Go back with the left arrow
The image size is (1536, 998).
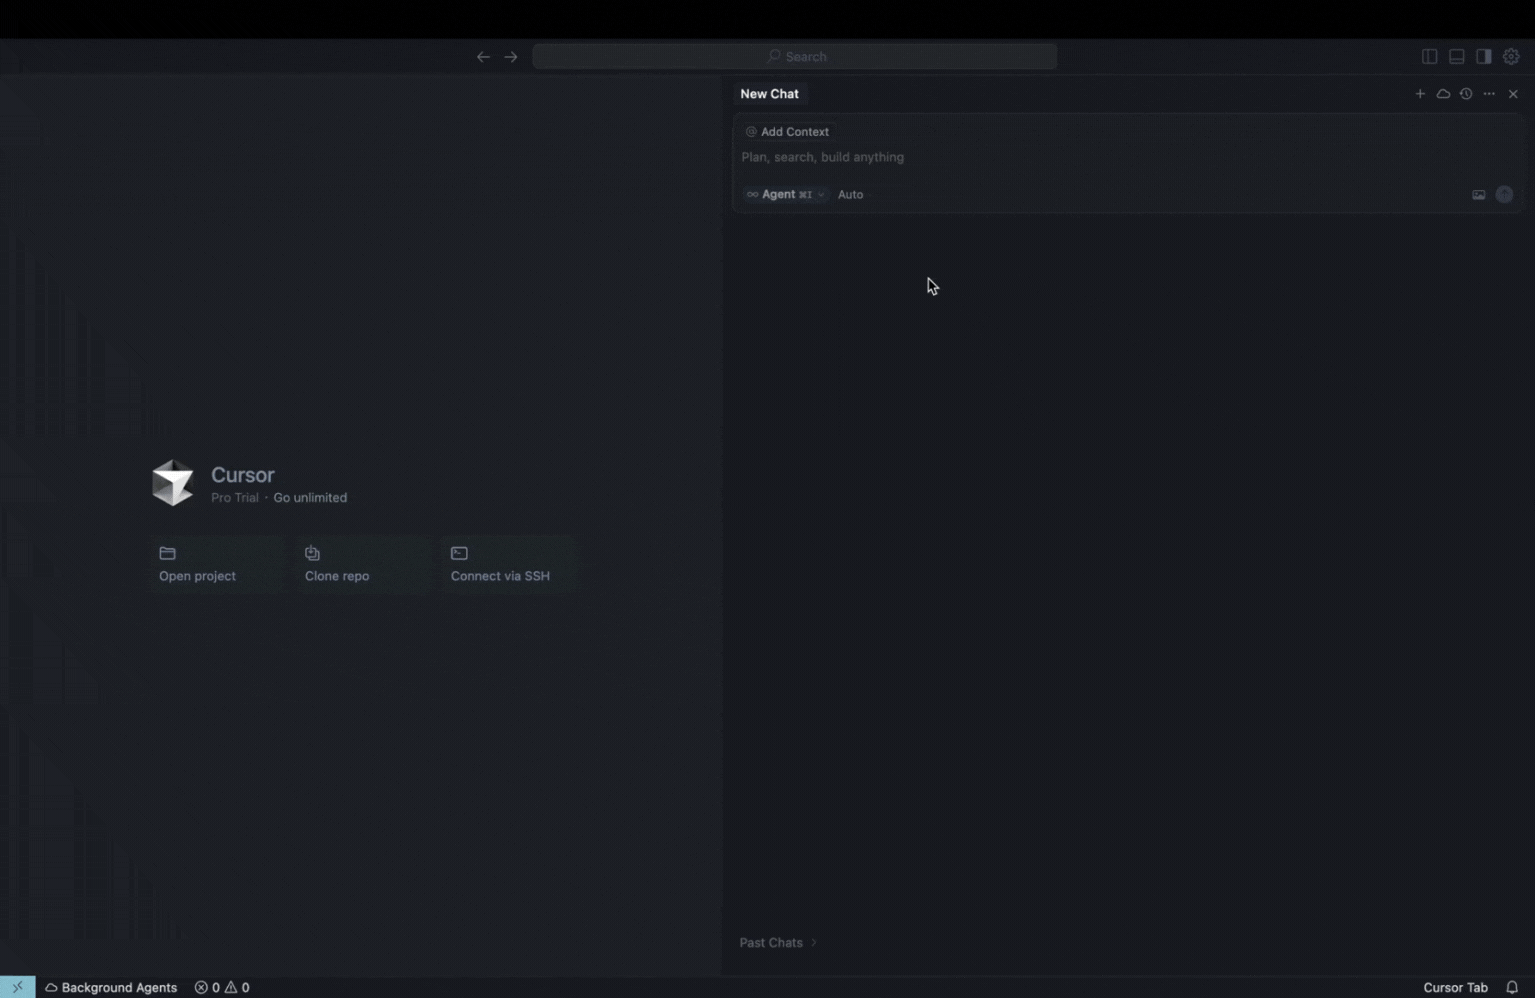tap(483, 57)
